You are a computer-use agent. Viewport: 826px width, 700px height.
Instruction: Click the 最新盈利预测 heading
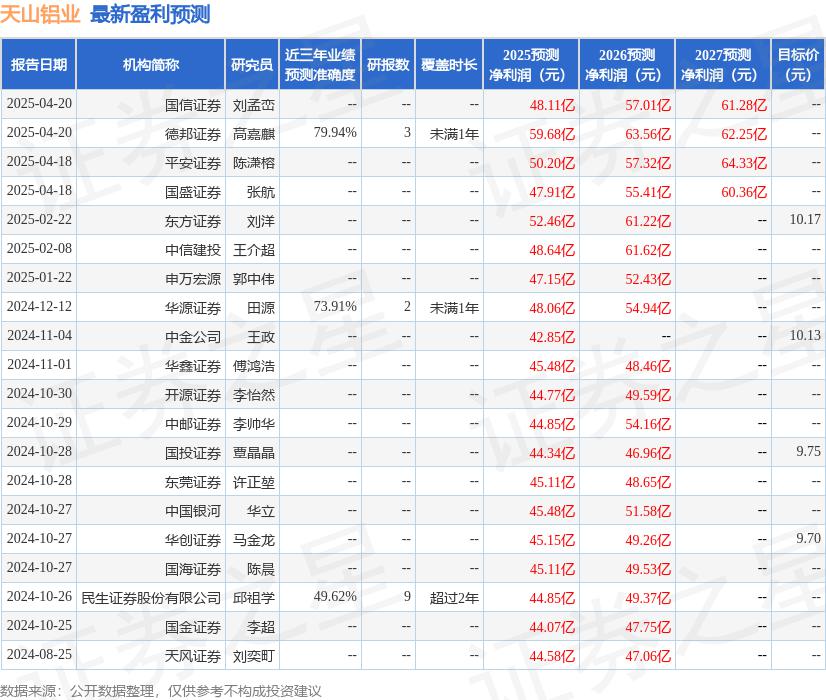click(150, 14)
